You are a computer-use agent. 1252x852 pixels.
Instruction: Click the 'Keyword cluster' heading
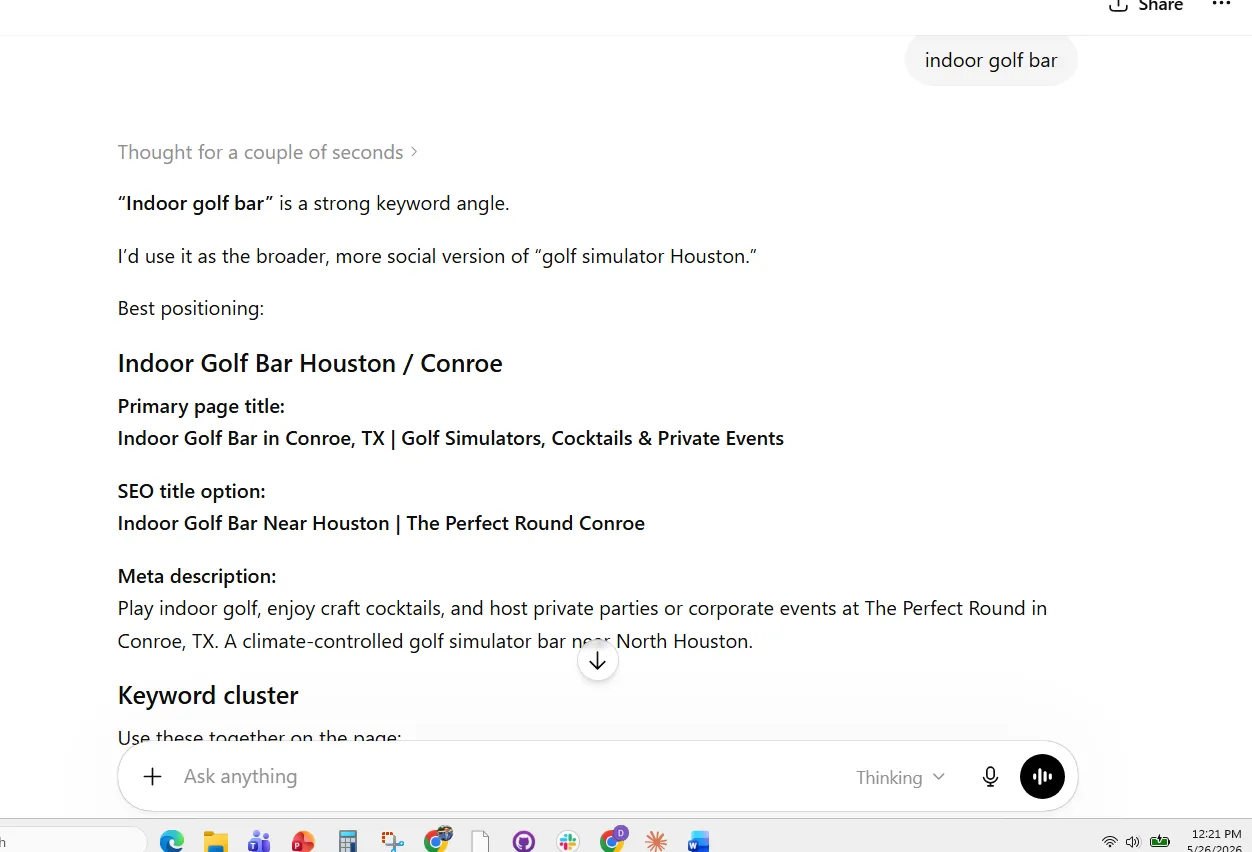(208, 695)
